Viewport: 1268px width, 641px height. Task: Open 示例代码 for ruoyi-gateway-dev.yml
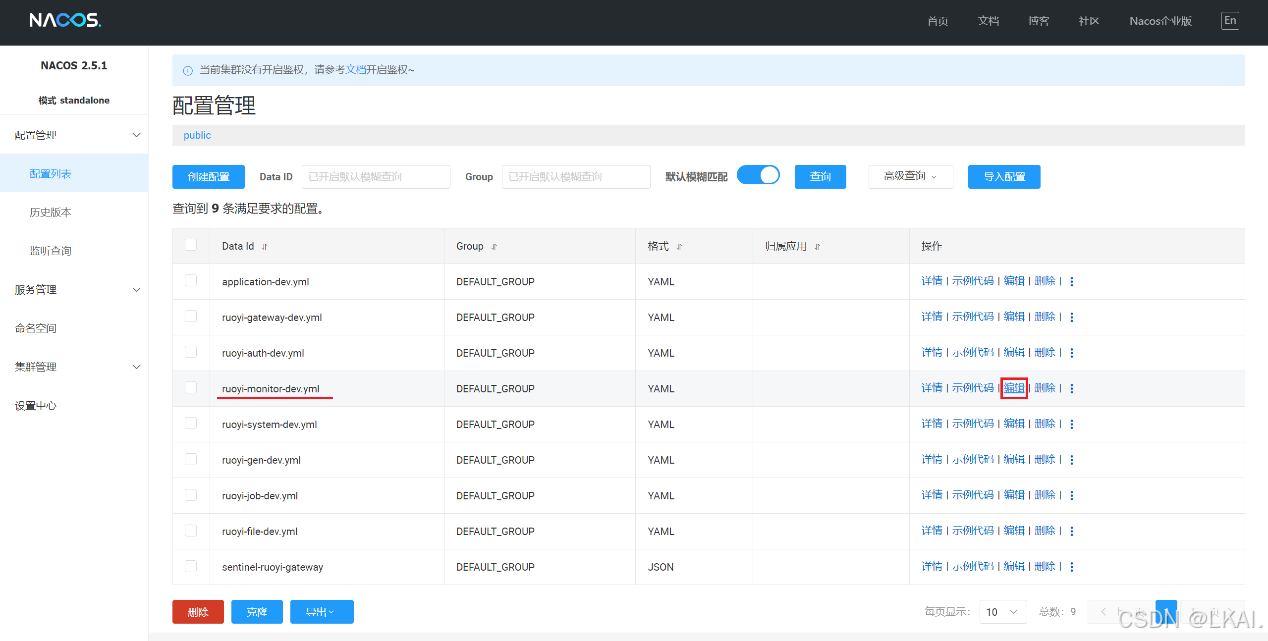(973, 317)
